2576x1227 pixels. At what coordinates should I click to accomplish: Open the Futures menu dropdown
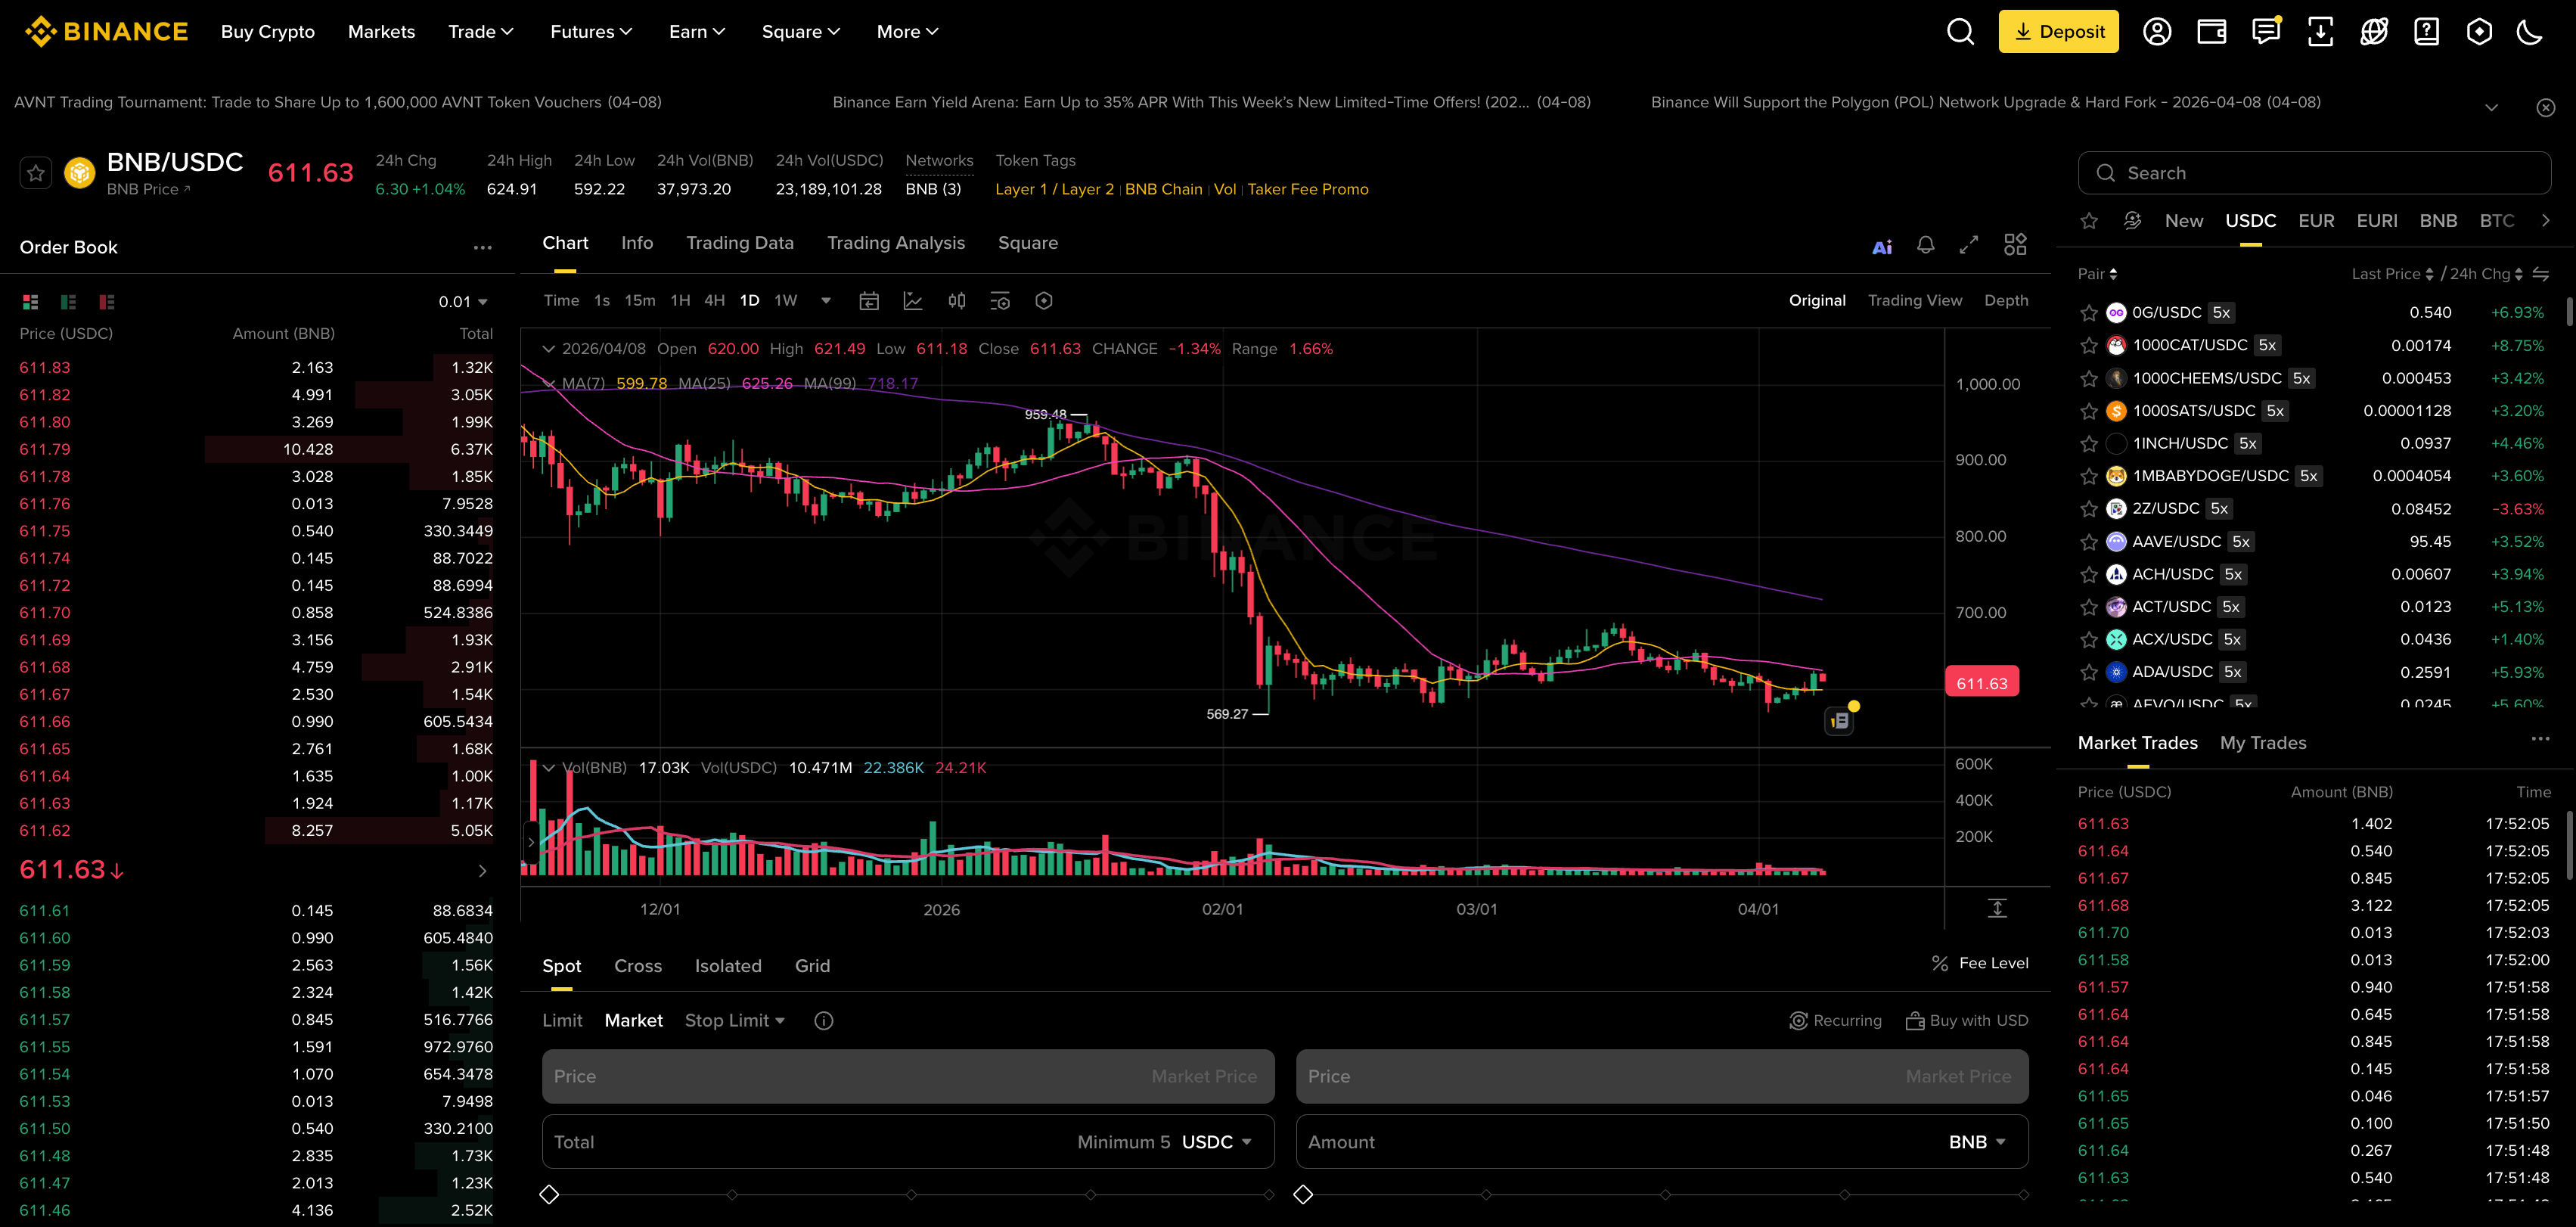click(591, 32)
